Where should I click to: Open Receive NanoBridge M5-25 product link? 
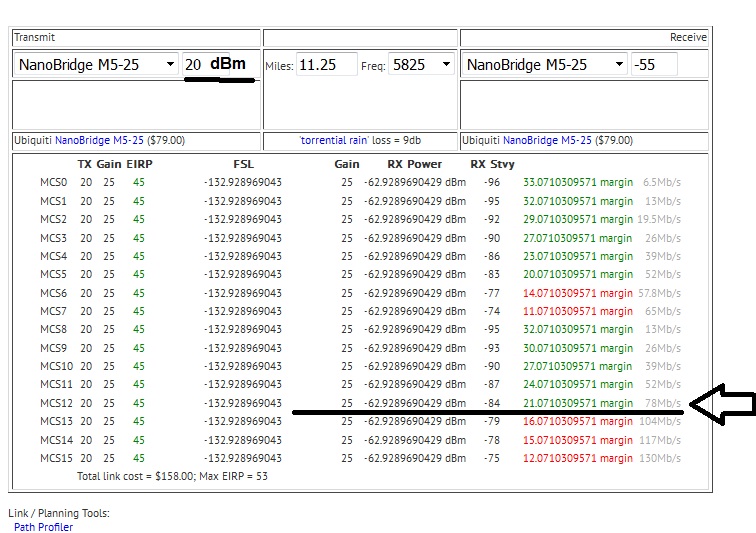tap(547, 140)
